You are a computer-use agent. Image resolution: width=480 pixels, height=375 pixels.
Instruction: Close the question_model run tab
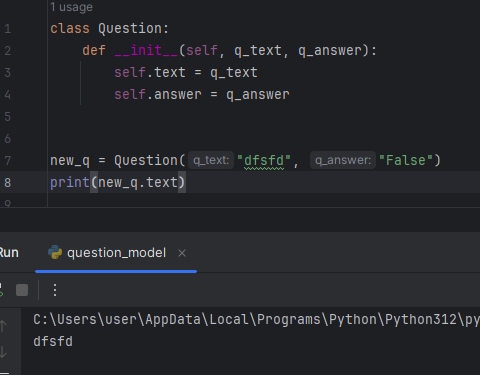pos(182,253)
